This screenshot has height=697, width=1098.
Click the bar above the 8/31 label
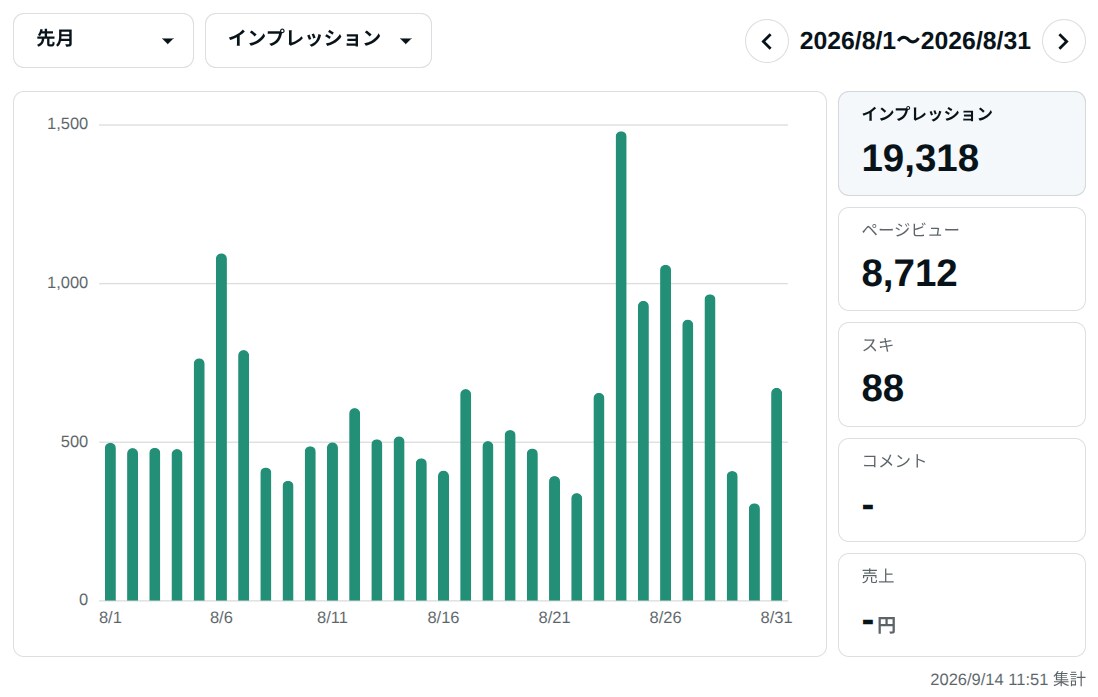point(777,495)
